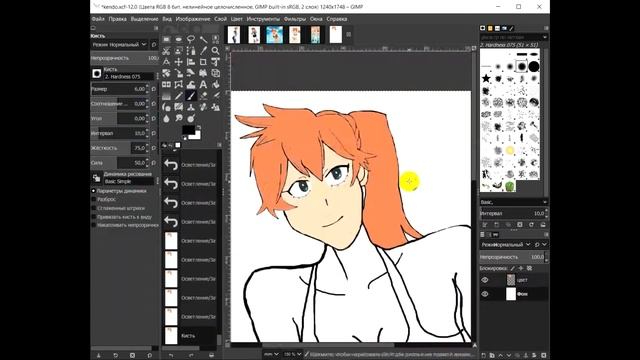Open the Фильтры menu
This screenshot has height=360, width=640.
coord(295,19)
